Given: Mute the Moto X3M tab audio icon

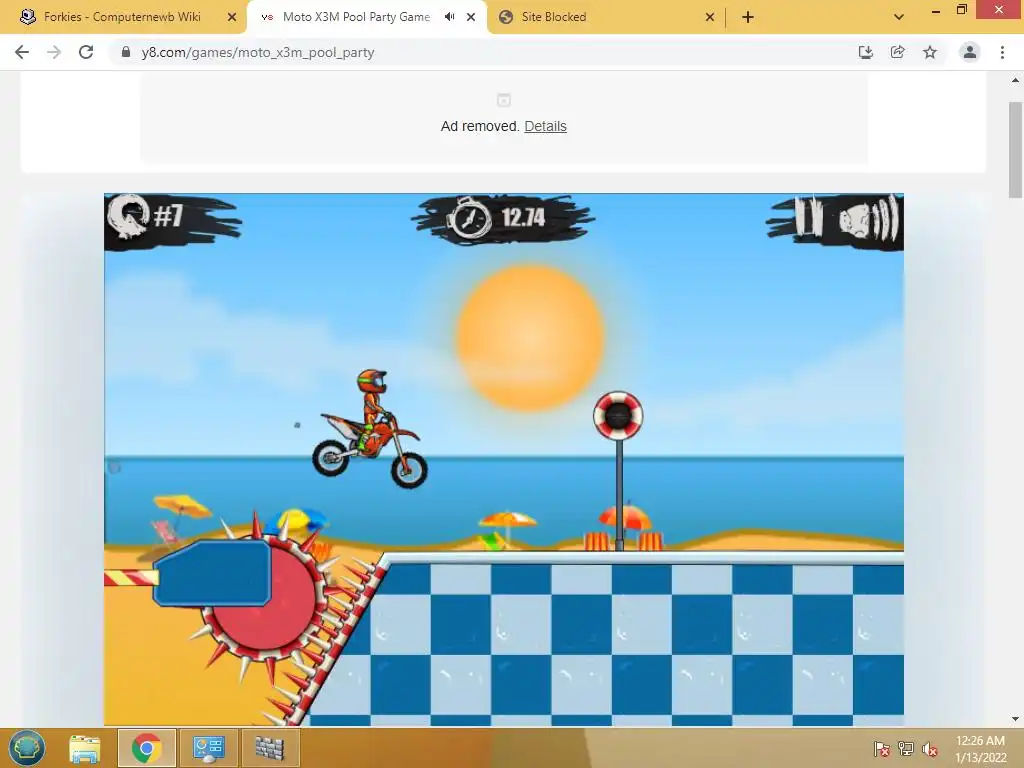Looking at the screenshot, I should (x=449, y=17).
